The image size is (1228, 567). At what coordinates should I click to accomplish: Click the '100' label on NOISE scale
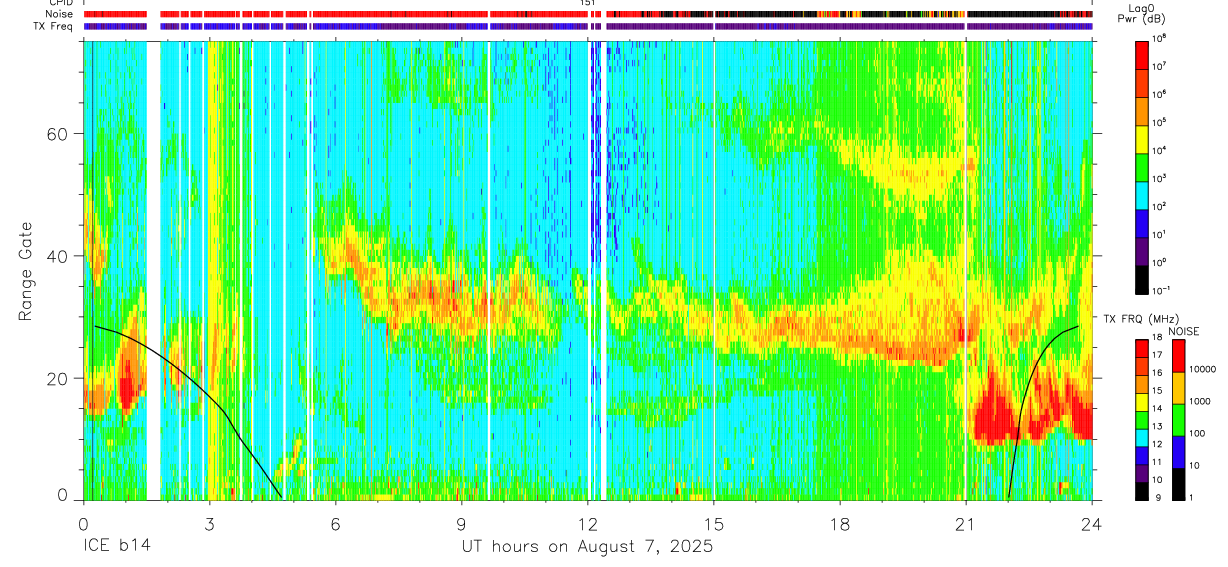(1199, 433)
